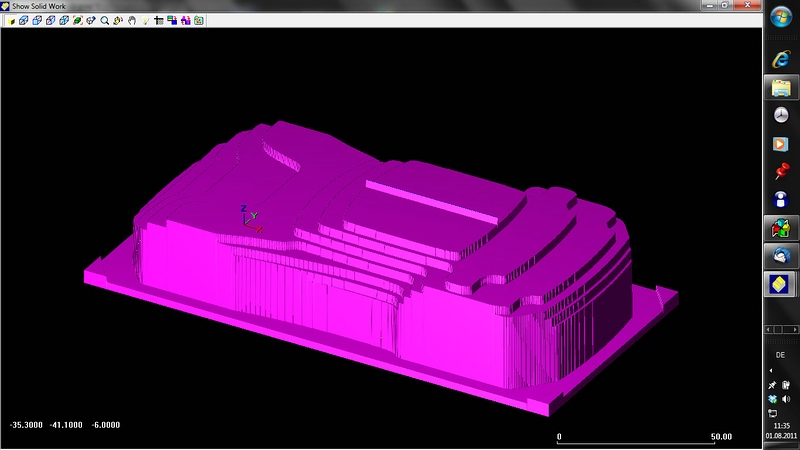Open Windows Media Player from taskbar

(x=781, y=144)
